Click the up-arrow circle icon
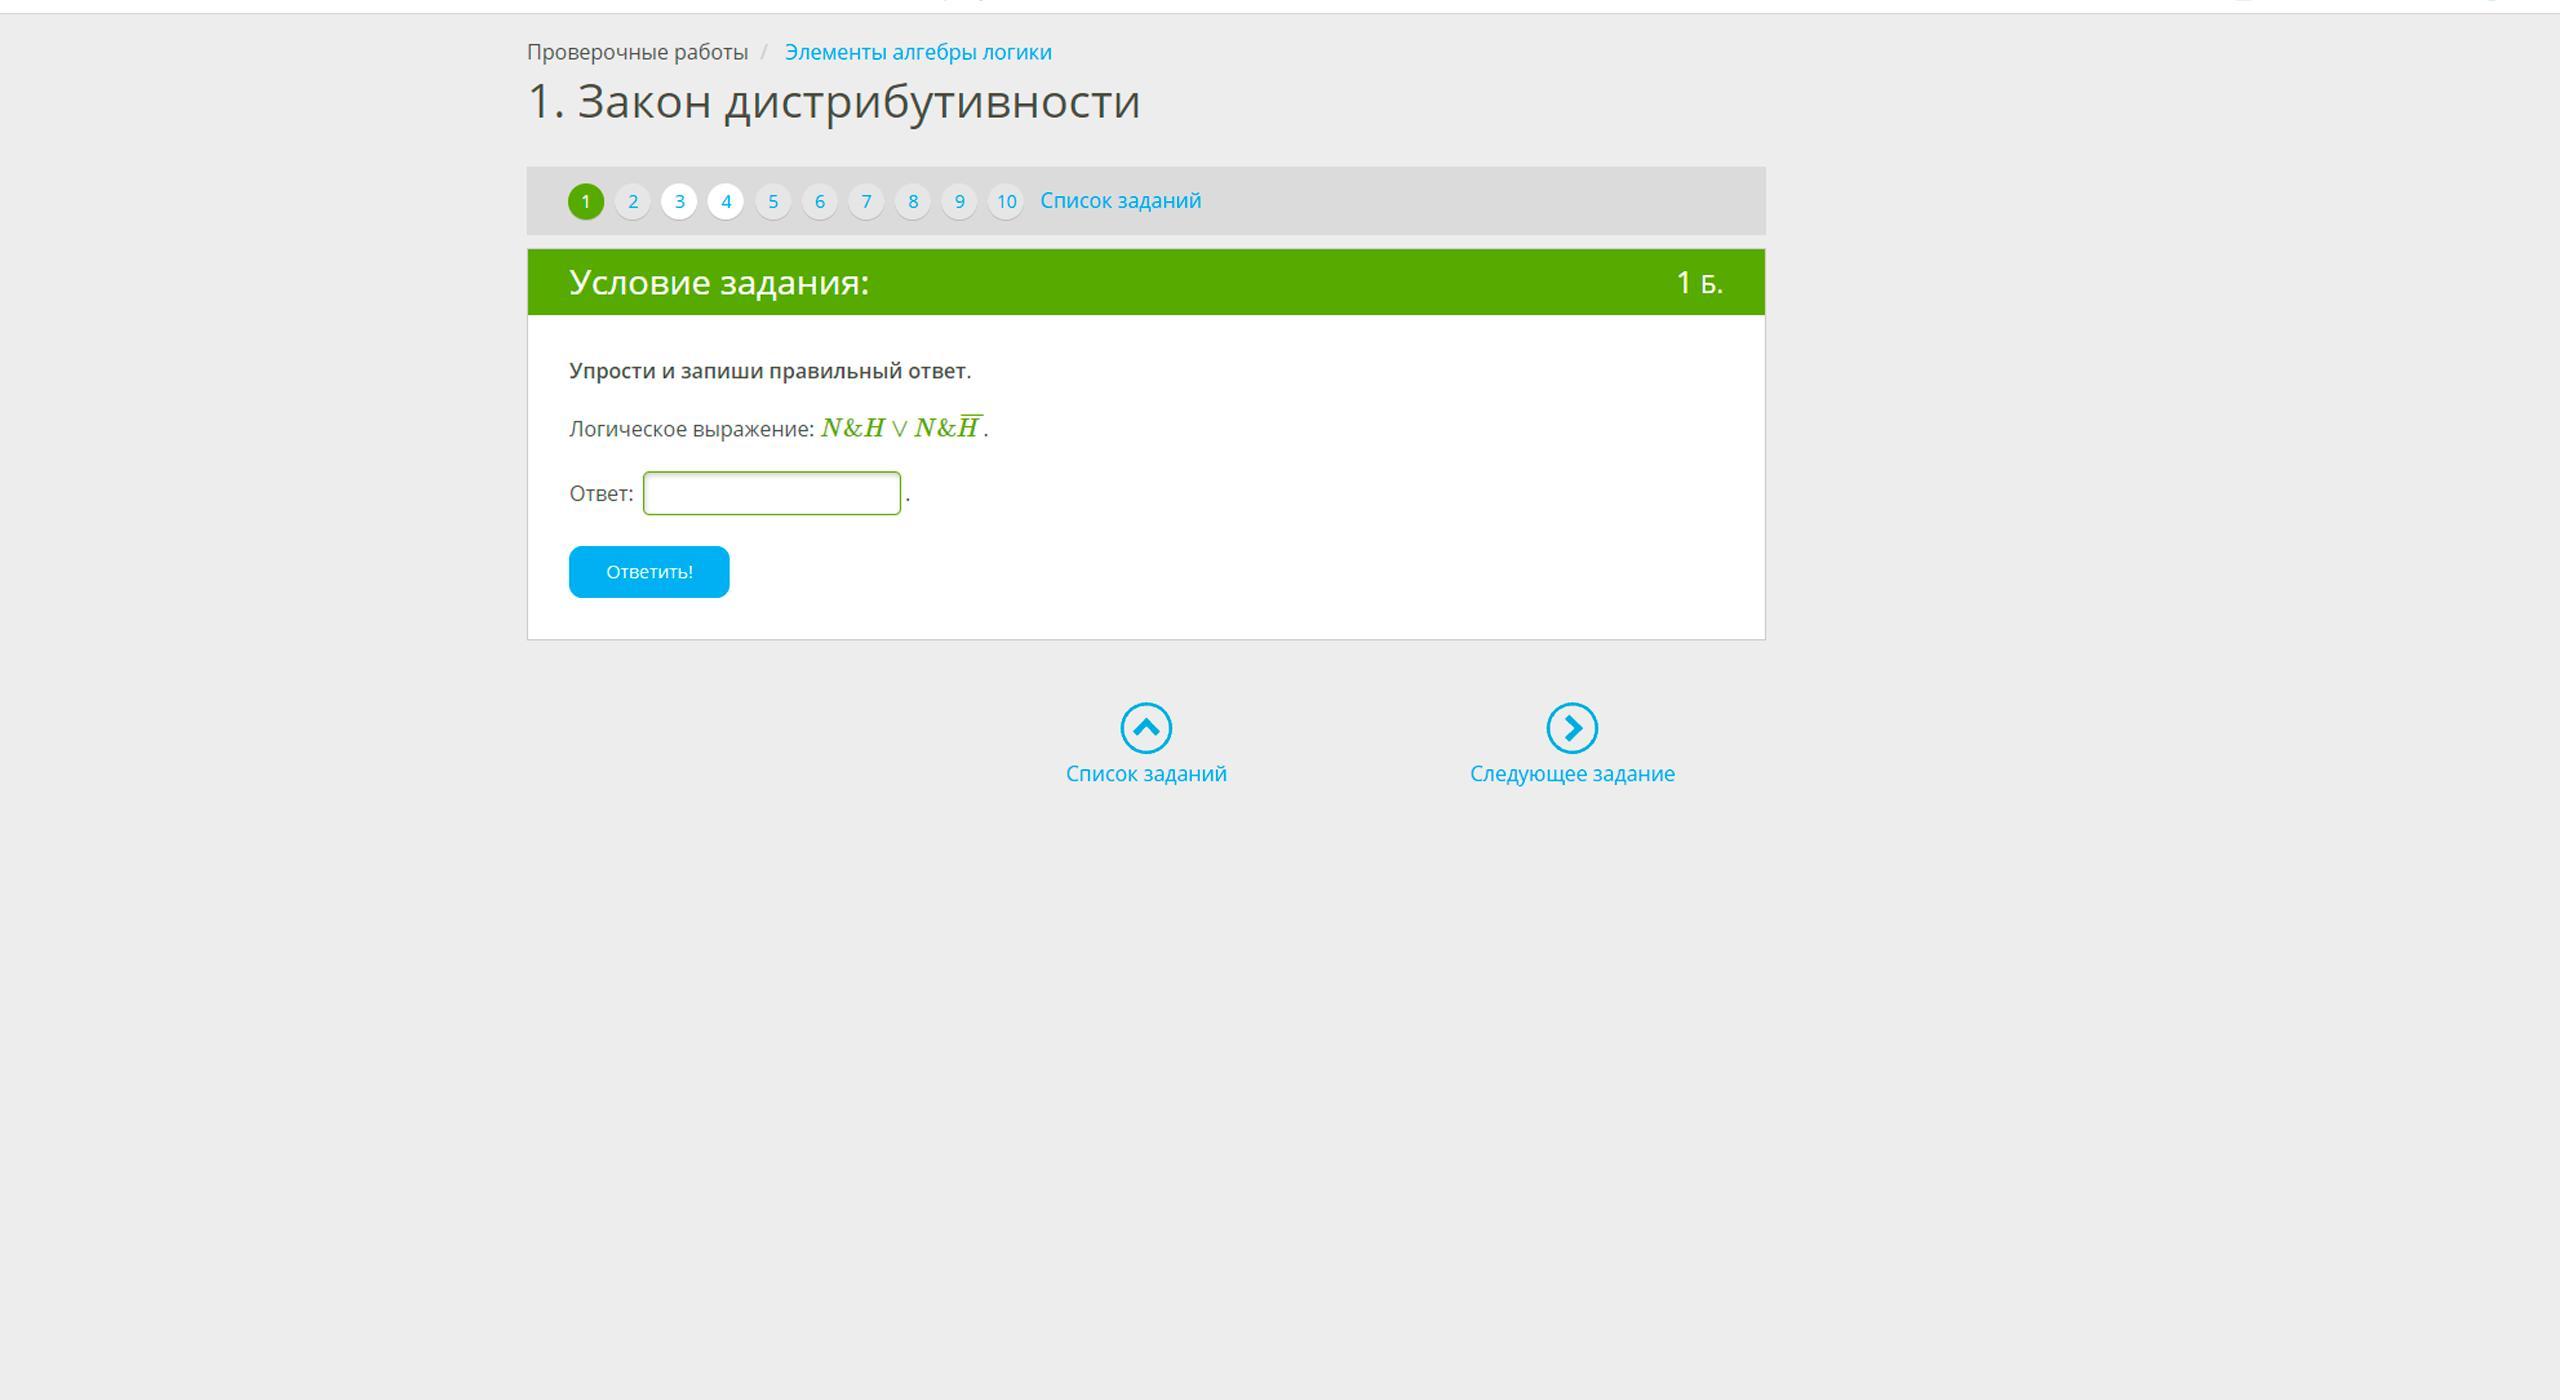The height and width of the screenshot is (1400, 2560). coord(1146,728)
